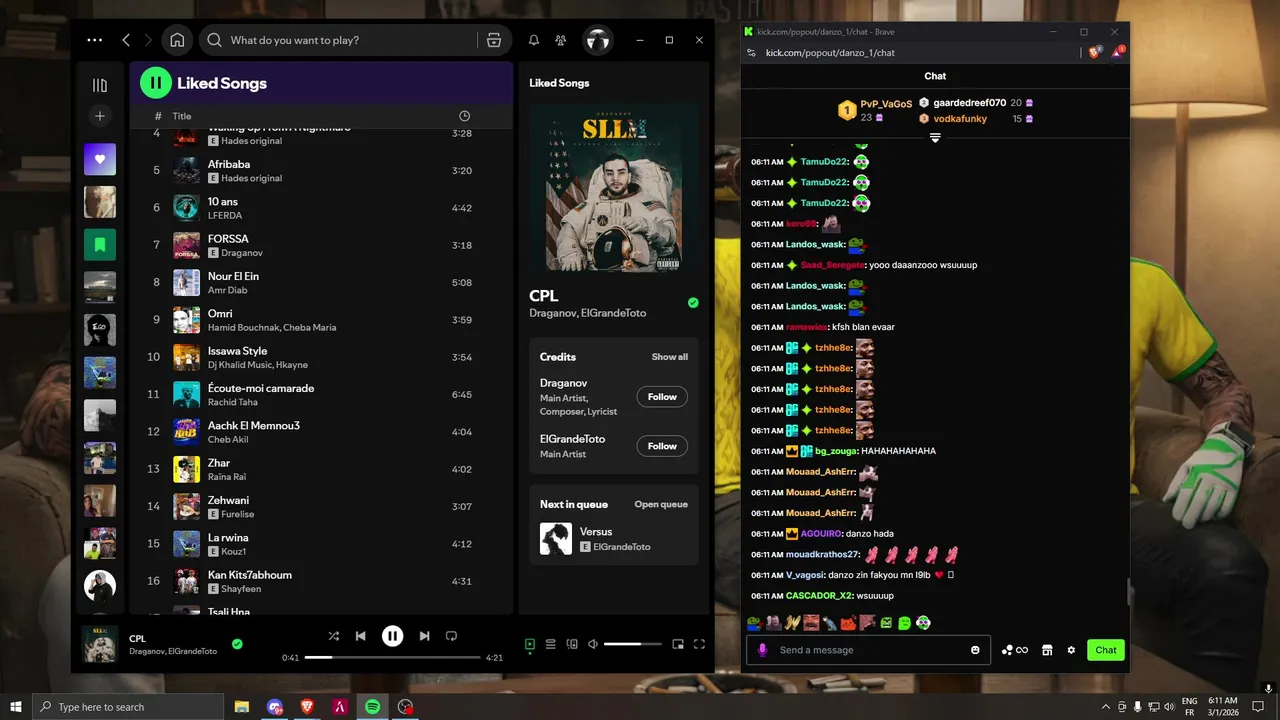Open Rachid Taha artist link

[x=232, y=402]
